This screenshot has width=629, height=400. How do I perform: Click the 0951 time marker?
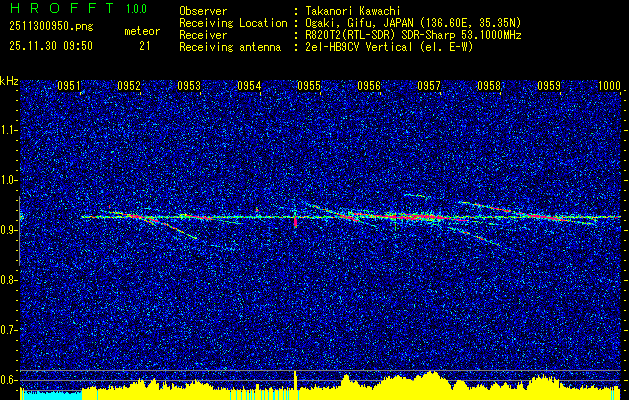69,85
